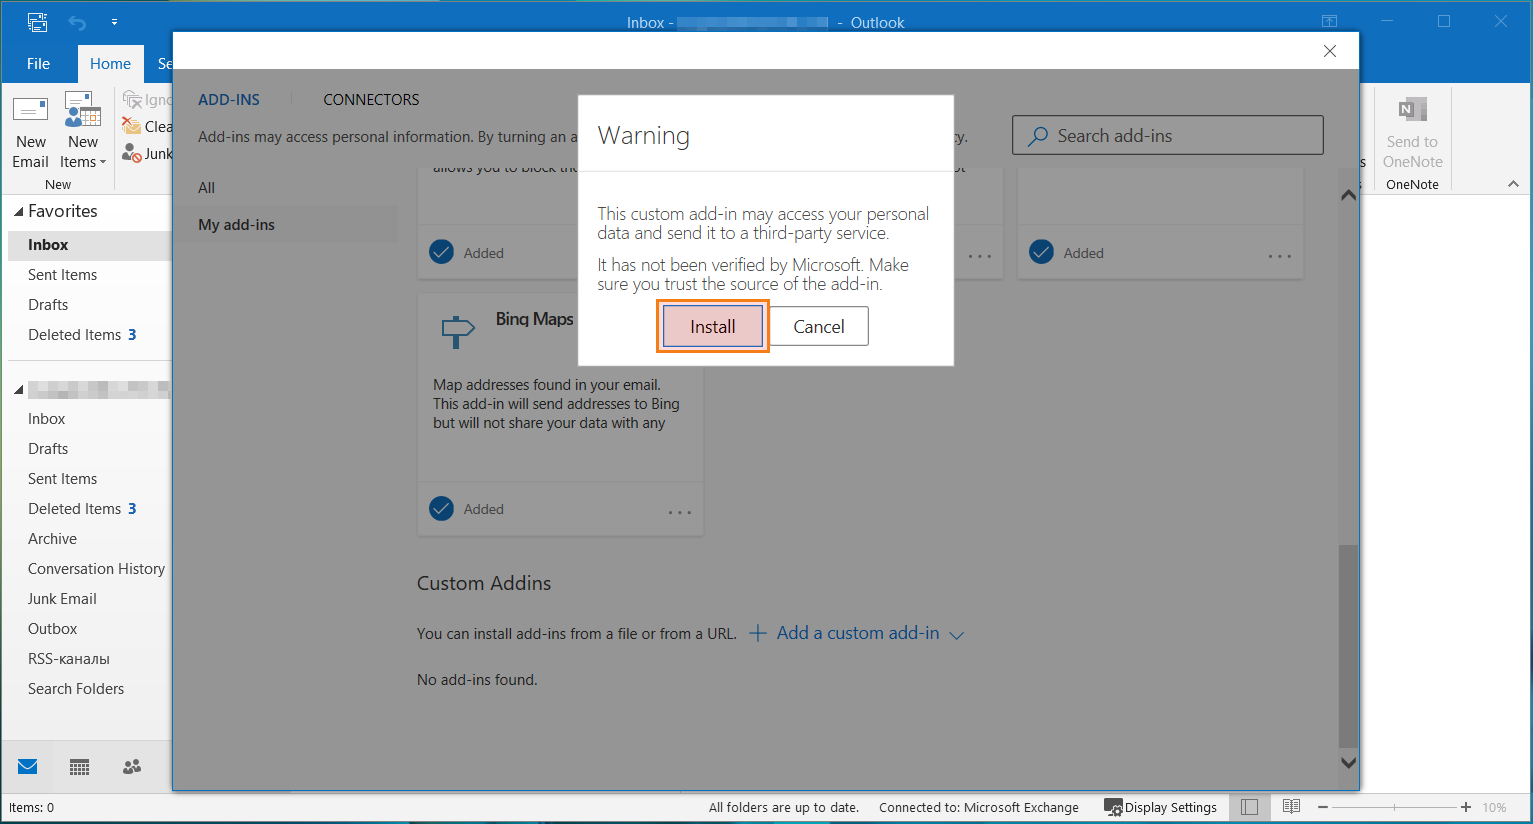Screen dimensions: 1533x824
Task: Click the Send to OneNote icon
Action: tap(1412, 110)
